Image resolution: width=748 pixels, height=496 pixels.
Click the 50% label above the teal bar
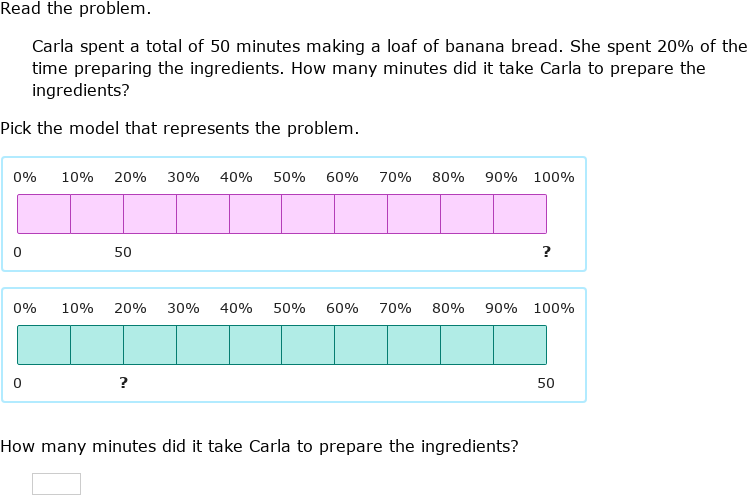pyautogui.click(x=289, y=308)
